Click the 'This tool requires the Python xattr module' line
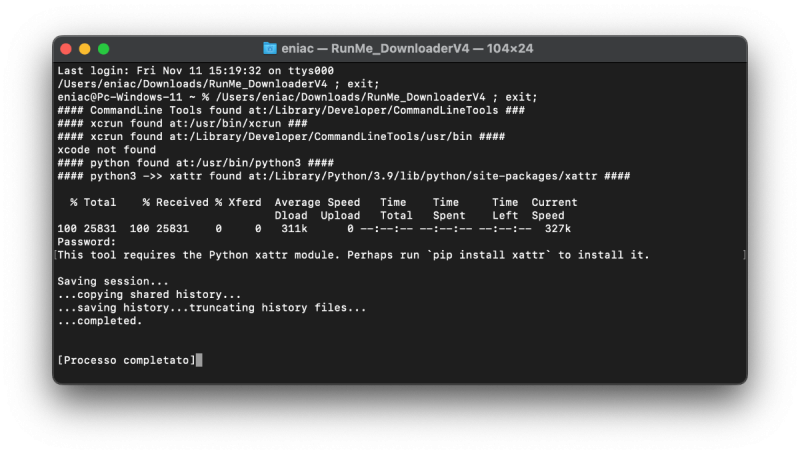 pos(354,255)
